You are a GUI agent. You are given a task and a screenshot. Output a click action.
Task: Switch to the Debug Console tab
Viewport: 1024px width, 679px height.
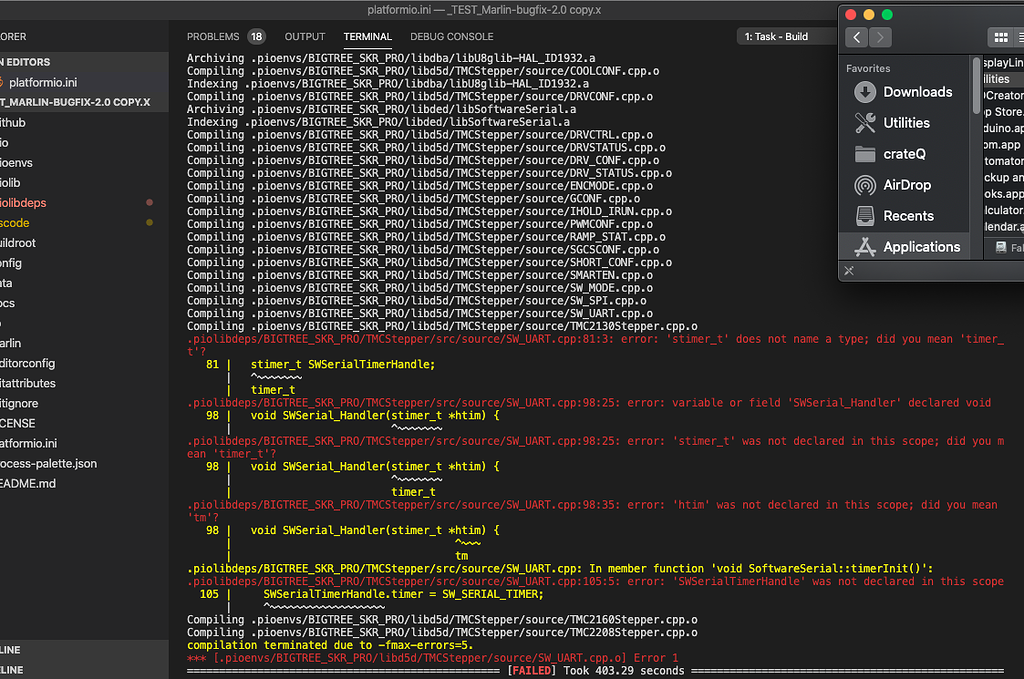click(451, 37)
